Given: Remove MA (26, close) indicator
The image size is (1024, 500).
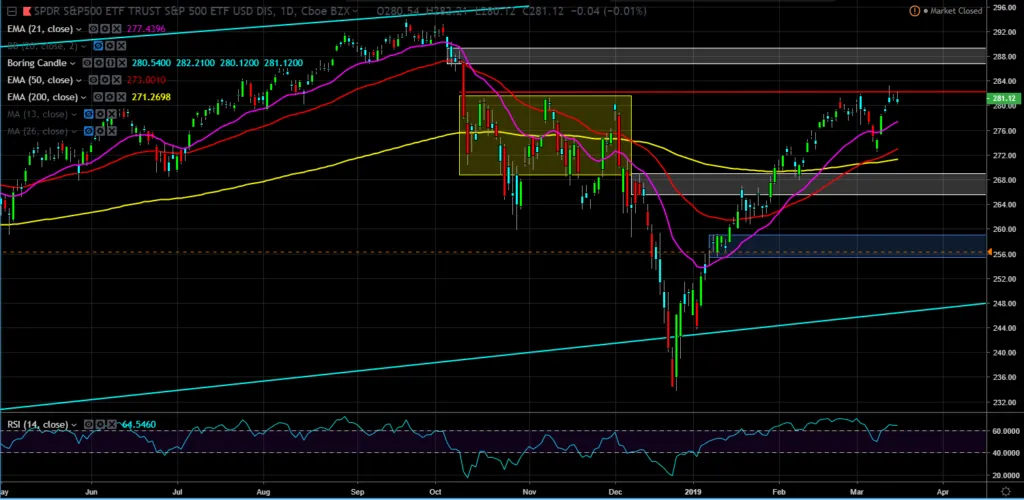Looking at the screenshot, I should click(112, 131).
